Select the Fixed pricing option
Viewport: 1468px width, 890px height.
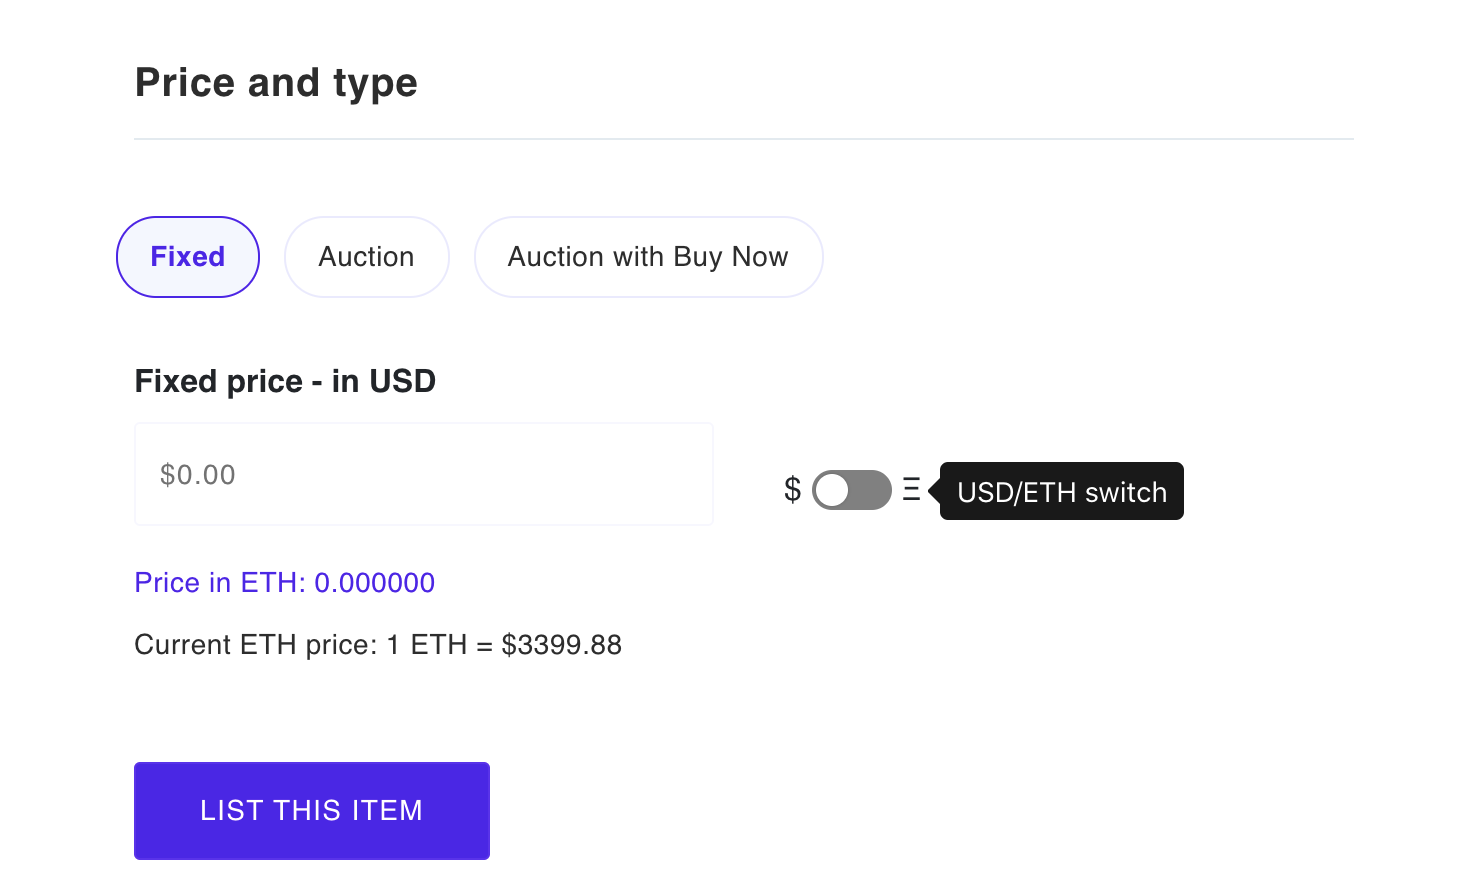tap(188, 257)
